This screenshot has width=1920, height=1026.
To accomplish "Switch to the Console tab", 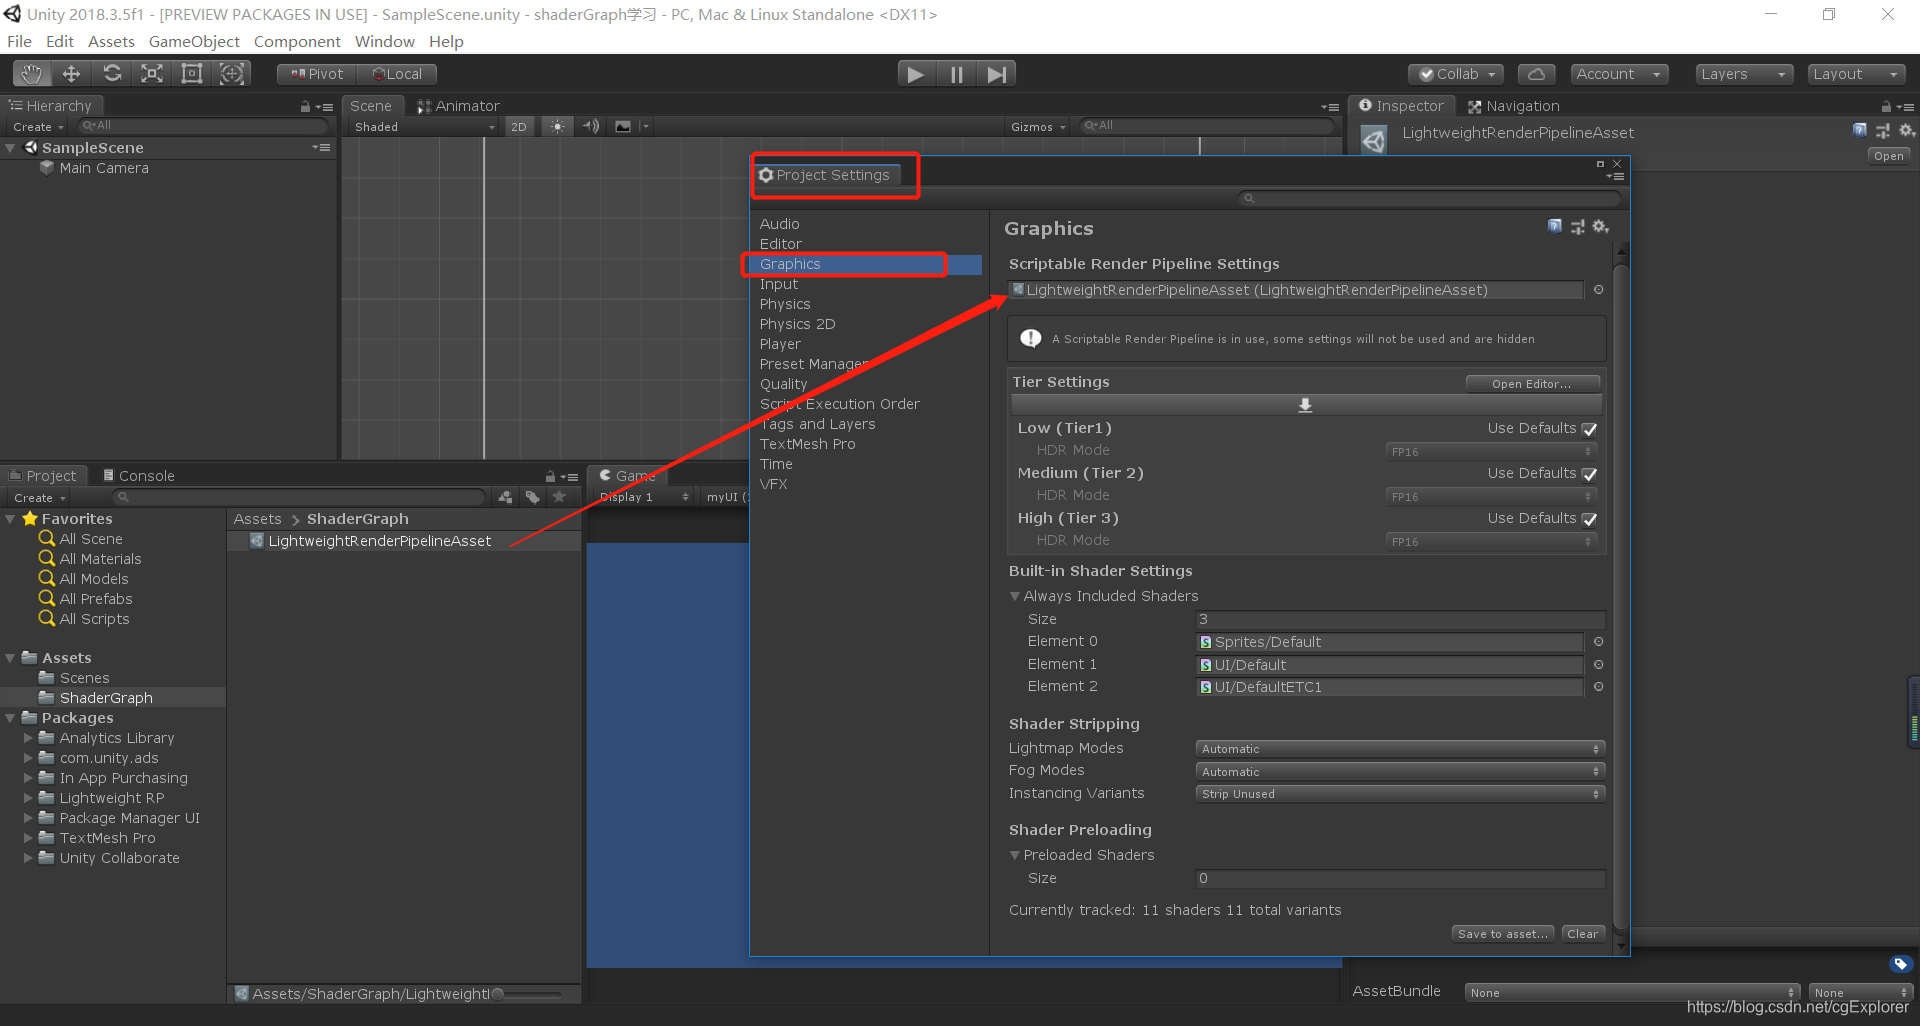I will pos(139,476).
